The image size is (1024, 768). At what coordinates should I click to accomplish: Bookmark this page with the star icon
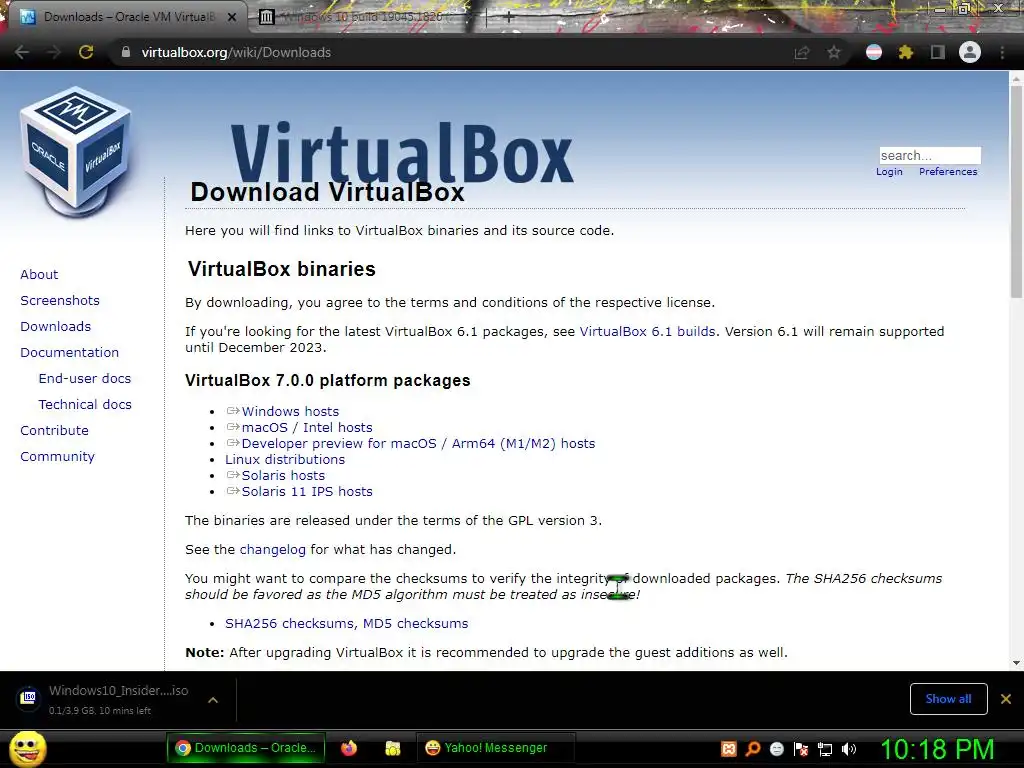(834, 52)
